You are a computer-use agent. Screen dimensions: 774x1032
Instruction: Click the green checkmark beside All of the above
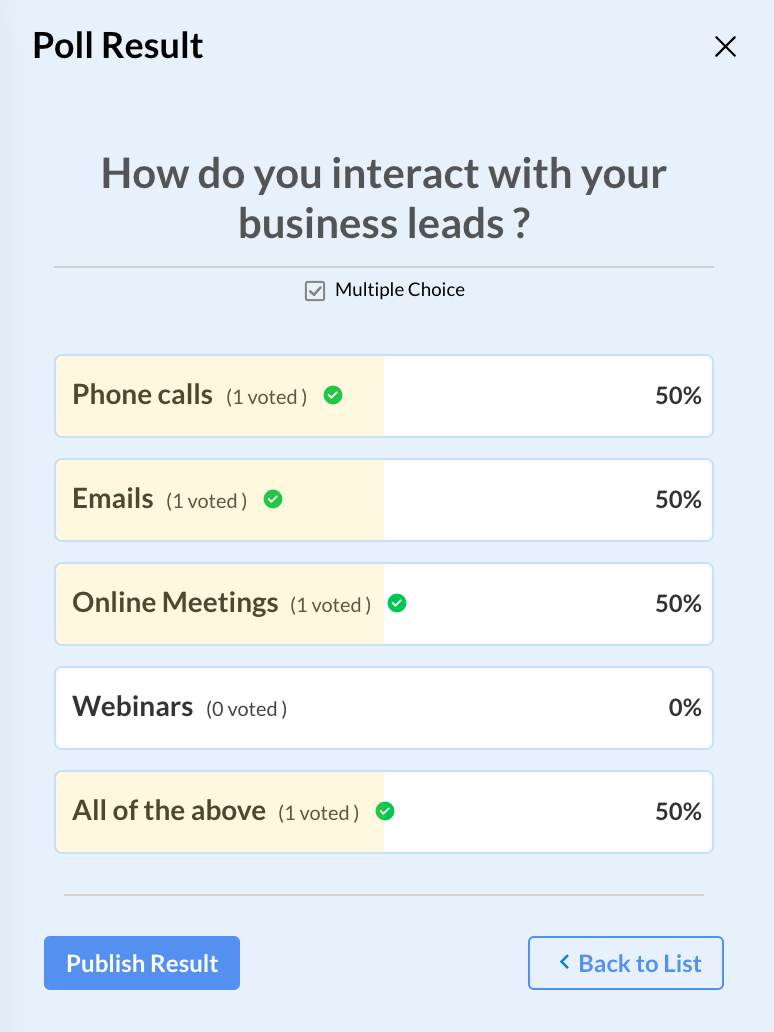pos(384,811)
